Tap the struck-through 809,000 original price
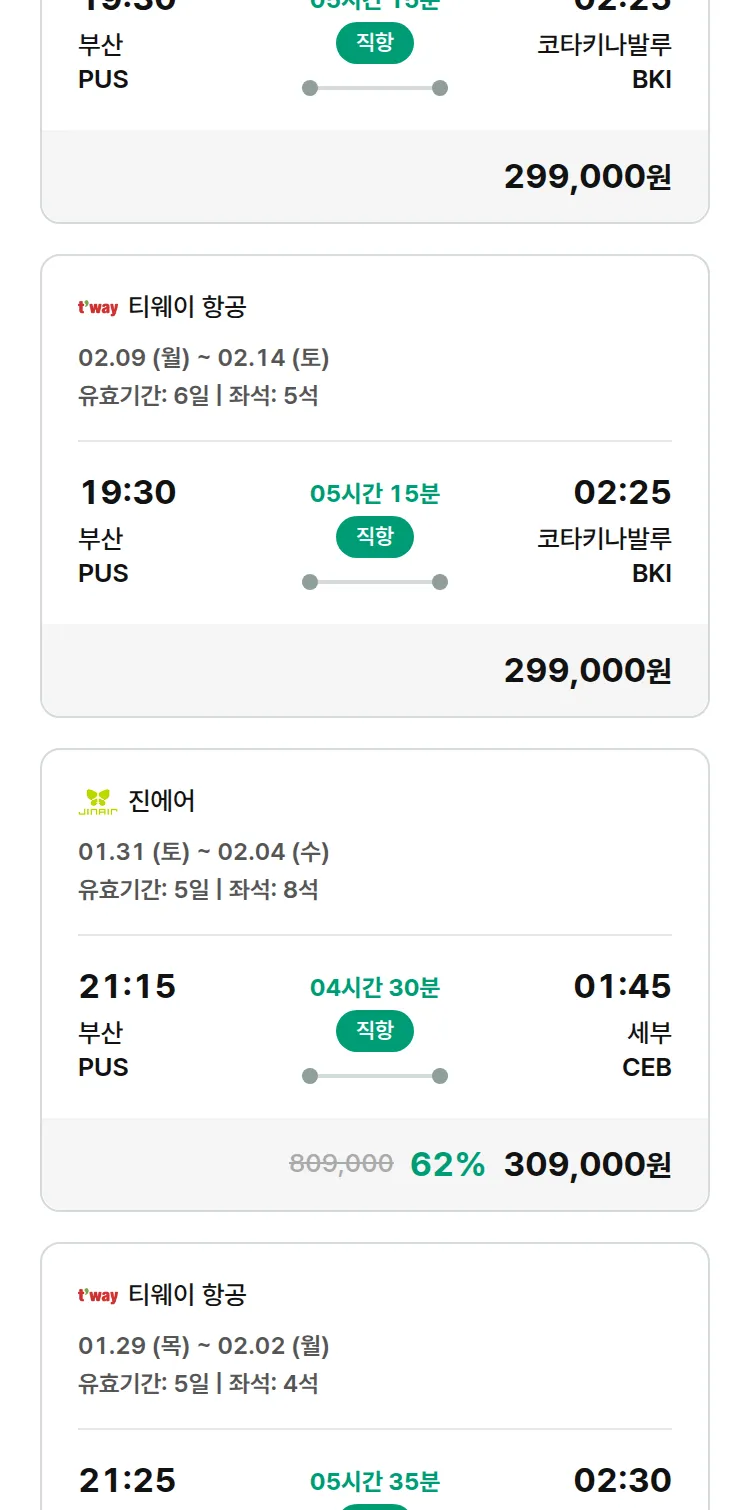 [341, 1163]
